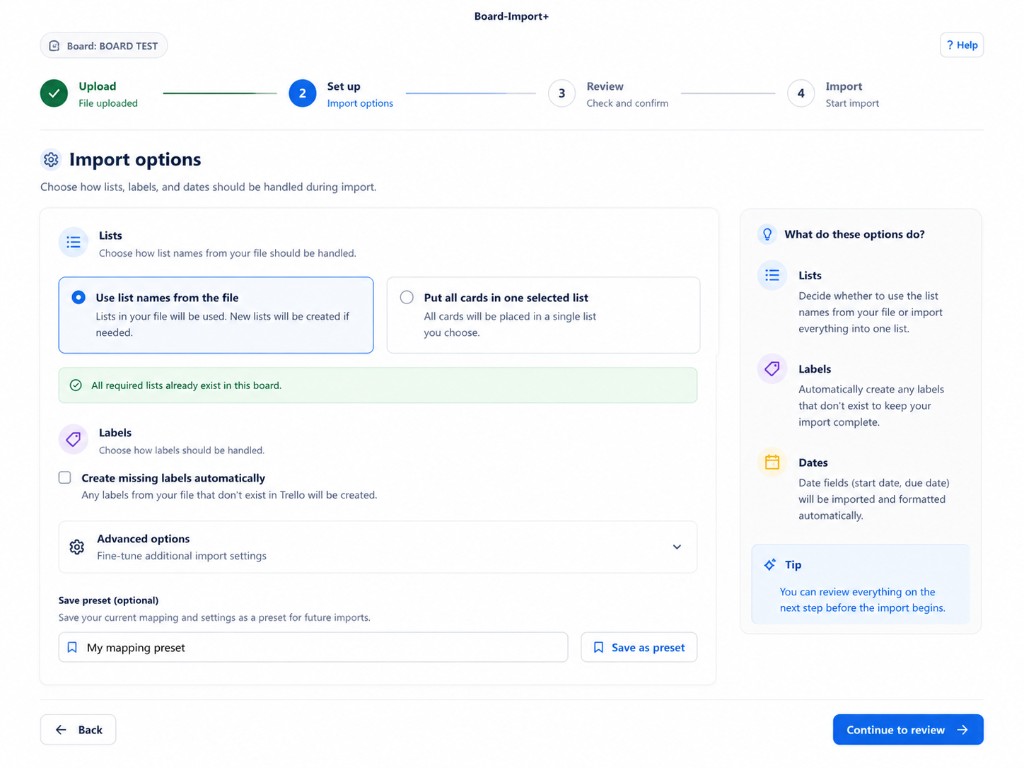1024x768 pixels.
Task: Click the File uploaded status text
Action: pos(108,103)
